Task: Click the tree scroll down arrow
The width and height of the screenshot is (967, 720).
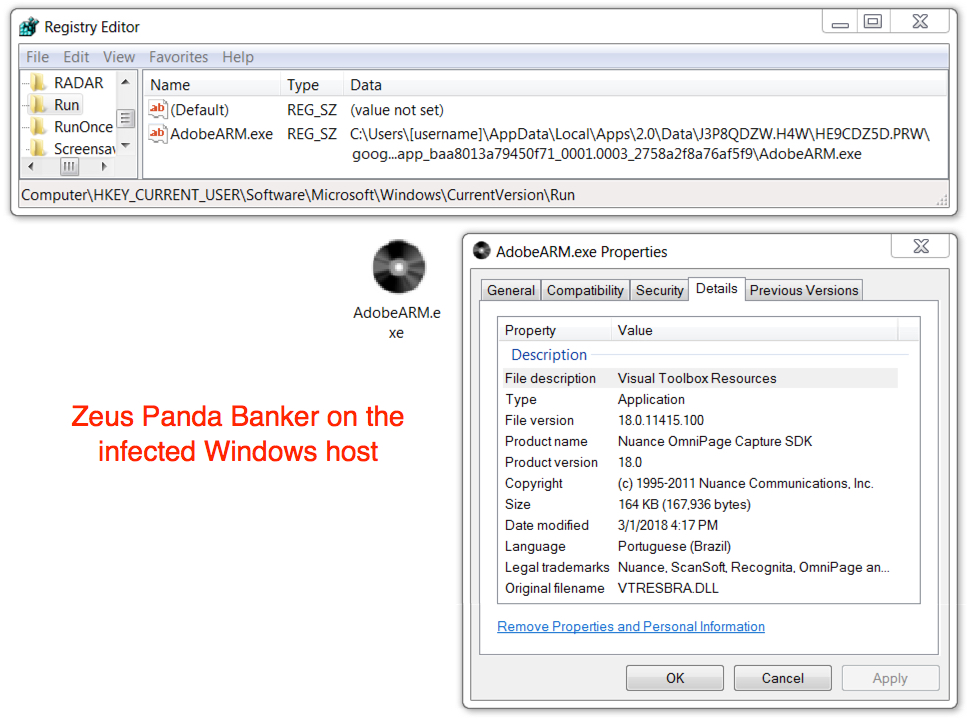Action: point(126,146)
